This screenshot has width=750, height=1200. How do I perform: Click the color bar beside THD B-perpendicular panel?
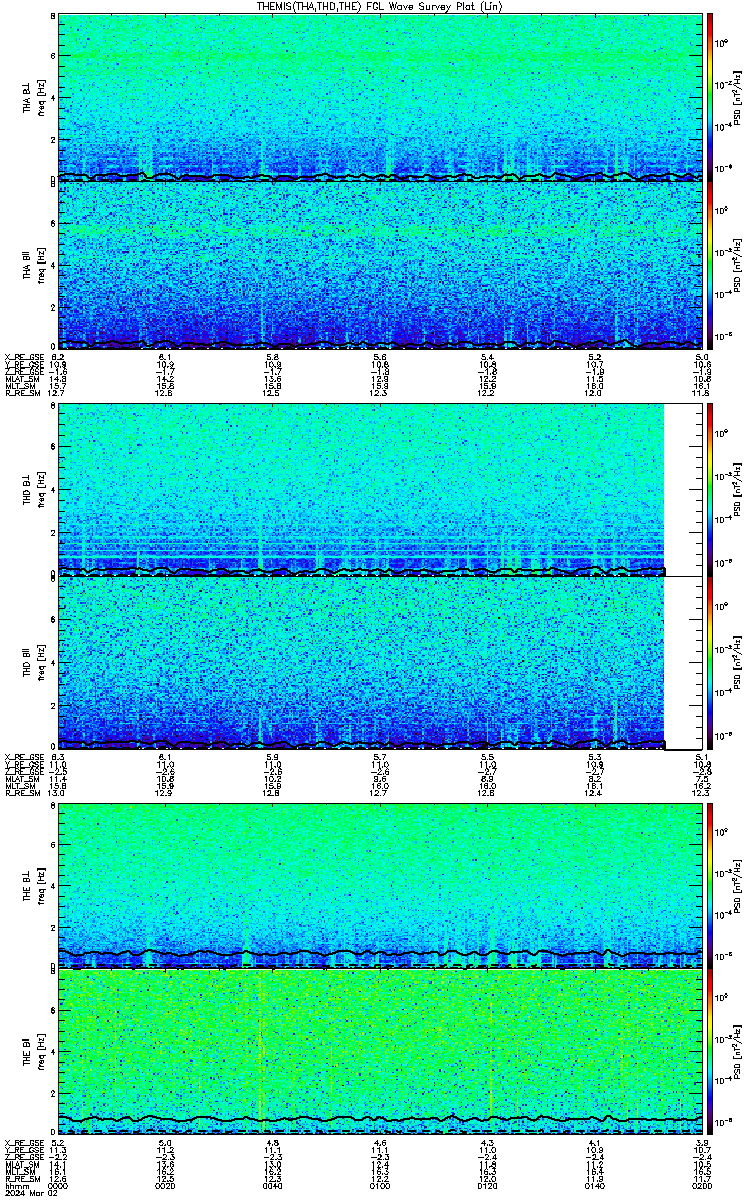click(x=711, y=489)
